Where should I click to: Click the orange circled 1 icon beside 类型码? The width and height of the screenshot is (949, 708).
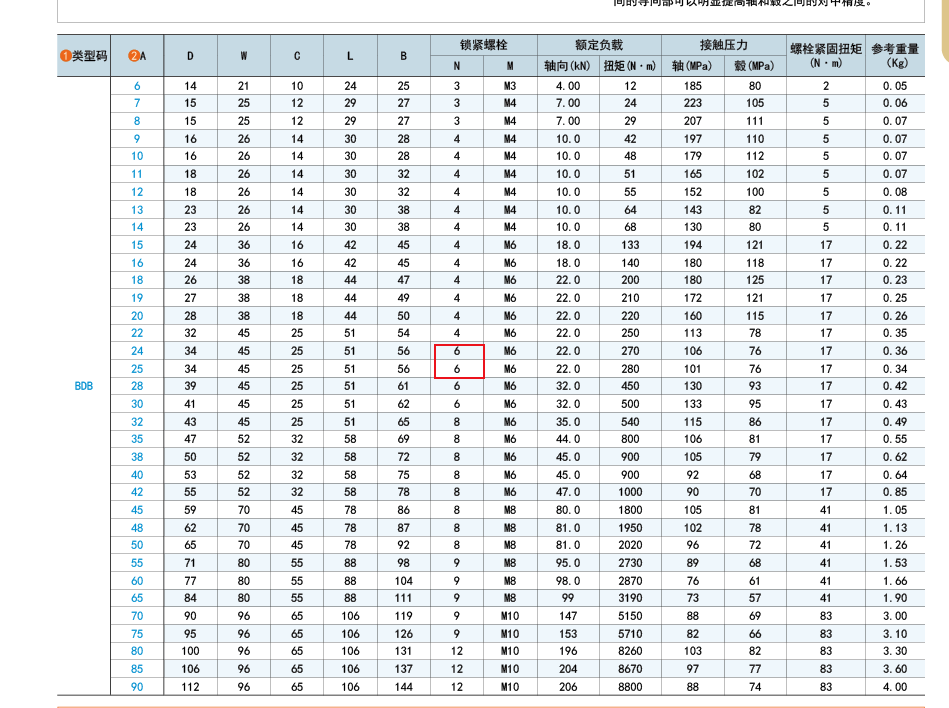click(x=65, y=56)
